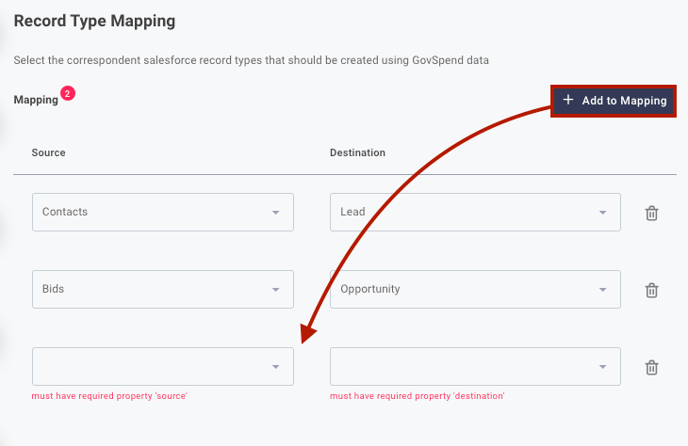Click Add to Mapping button
This screenshot has height=446, width=688.
[x=613, y=101]
